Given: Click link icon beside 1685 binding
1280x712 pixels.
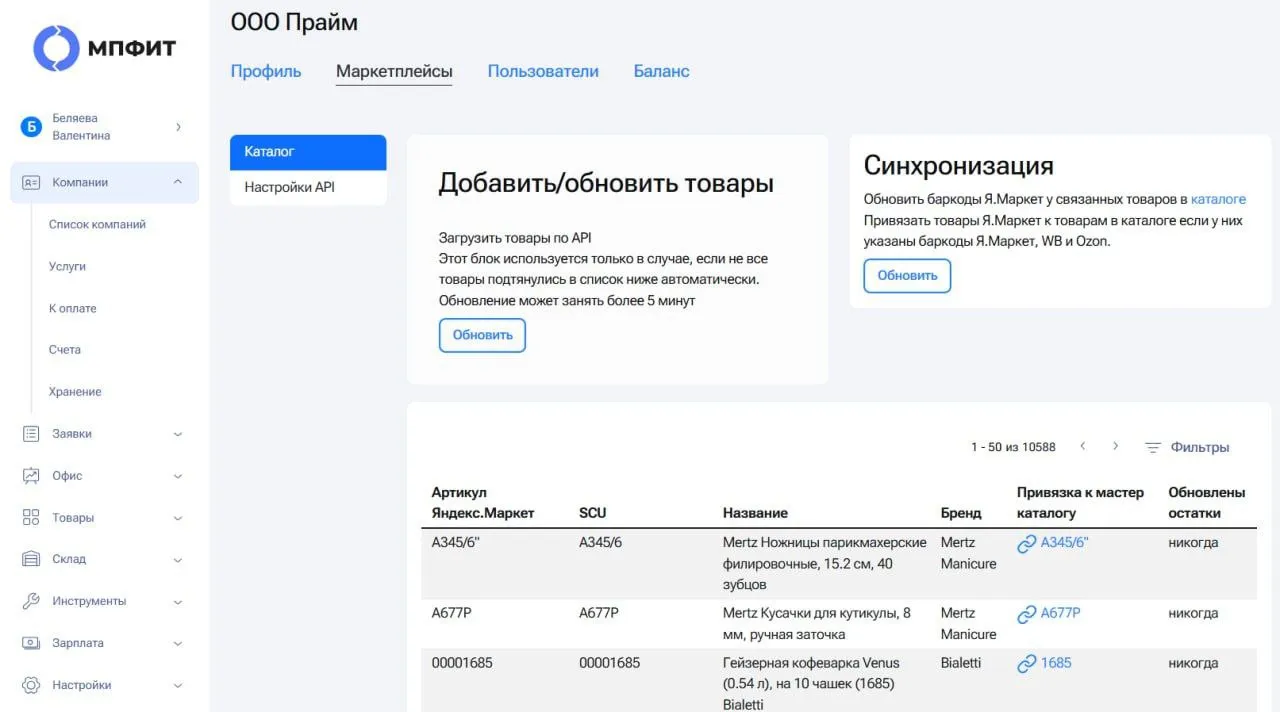Looking at the screenshot, I should click(x=1027, y=663).
